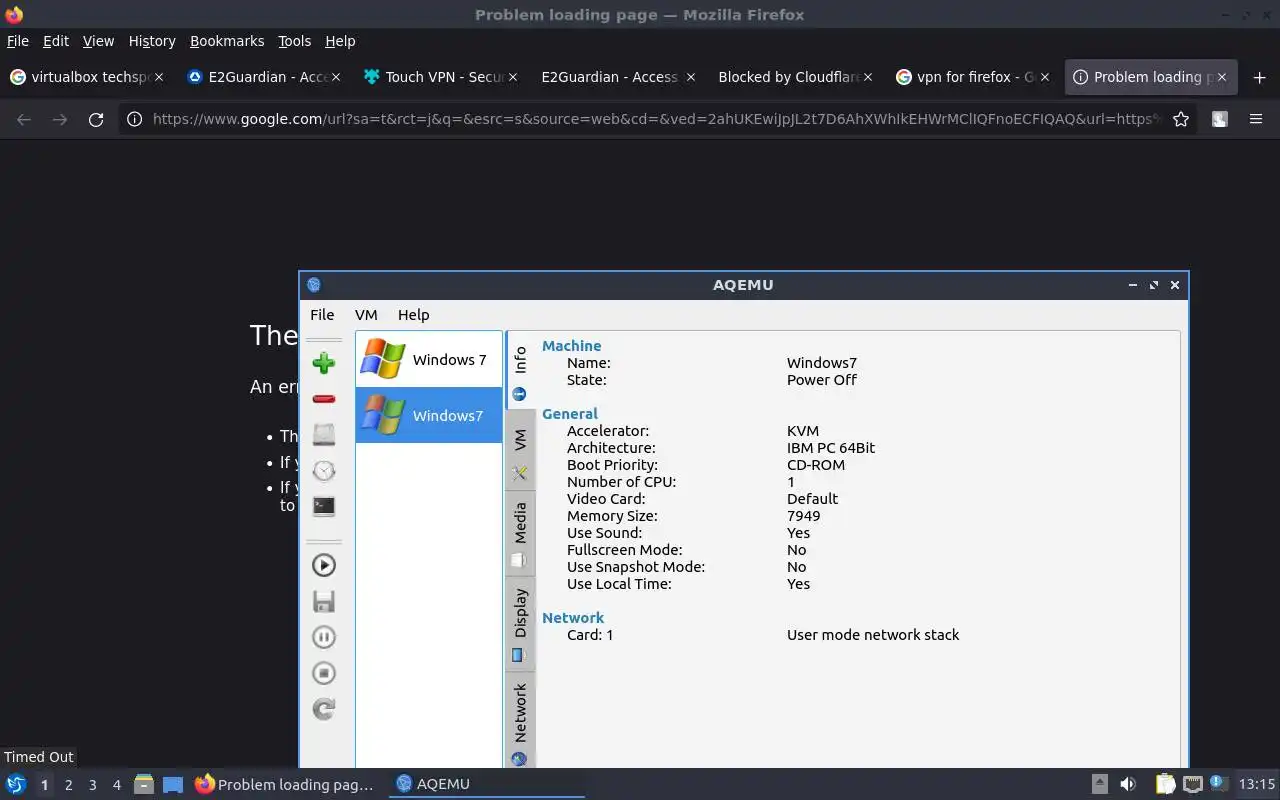Select the highlighted 'Windows7' virtual machine entry
1280x800 pixels.
click(x=429, y=415)
